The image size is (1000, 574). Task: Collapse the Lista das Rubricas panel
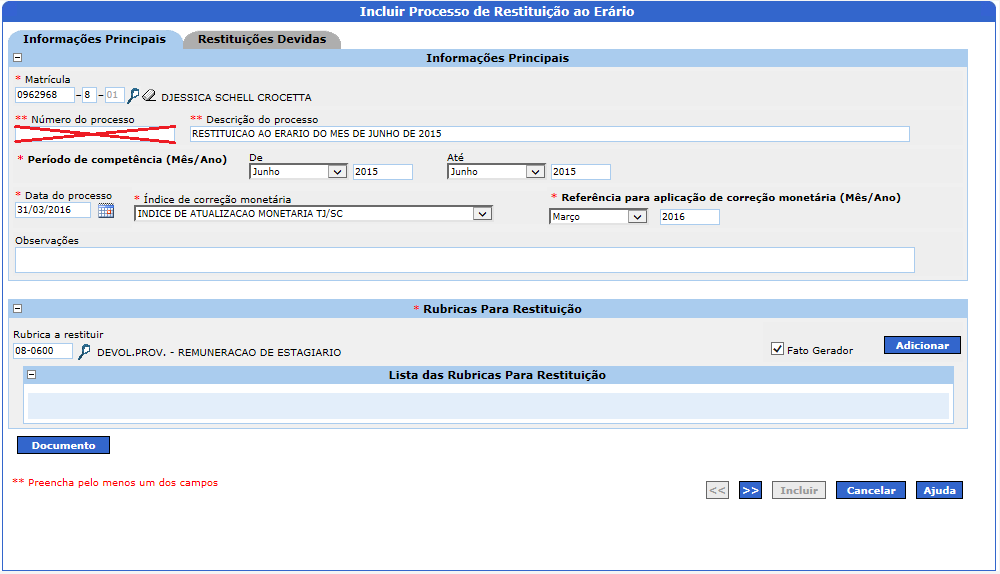(31, 375)
